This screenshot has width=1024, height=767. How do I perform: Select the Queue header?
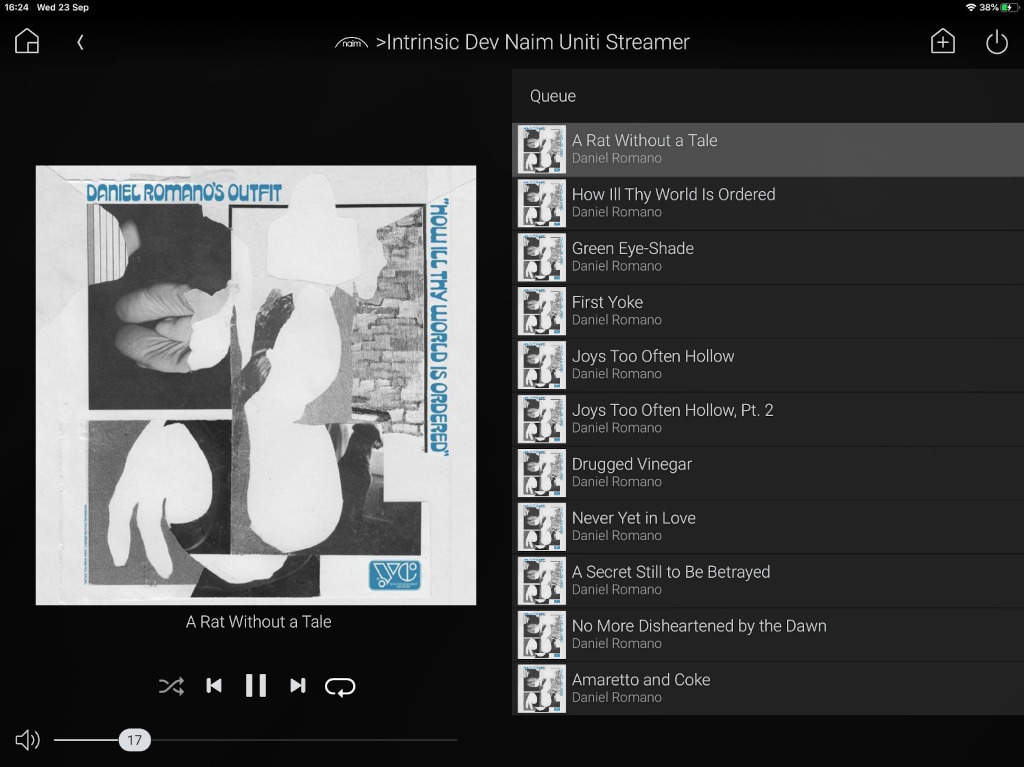click(x=552, y=96)
